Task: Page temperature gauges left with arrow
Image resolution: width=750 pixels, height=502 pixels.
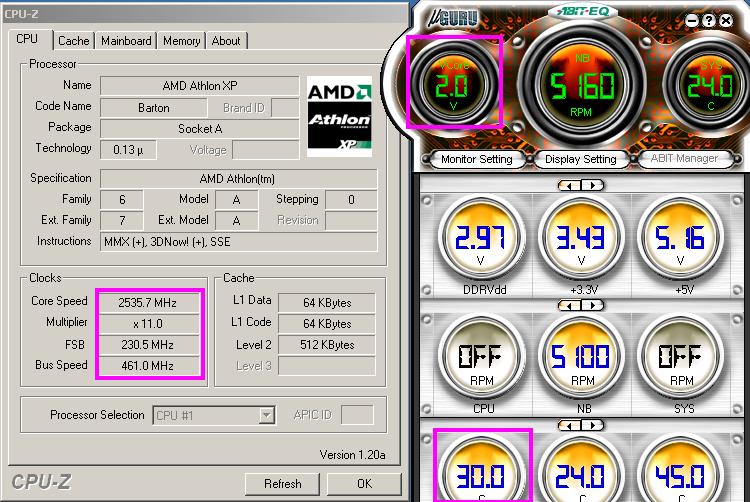Action: coord(570,425)
